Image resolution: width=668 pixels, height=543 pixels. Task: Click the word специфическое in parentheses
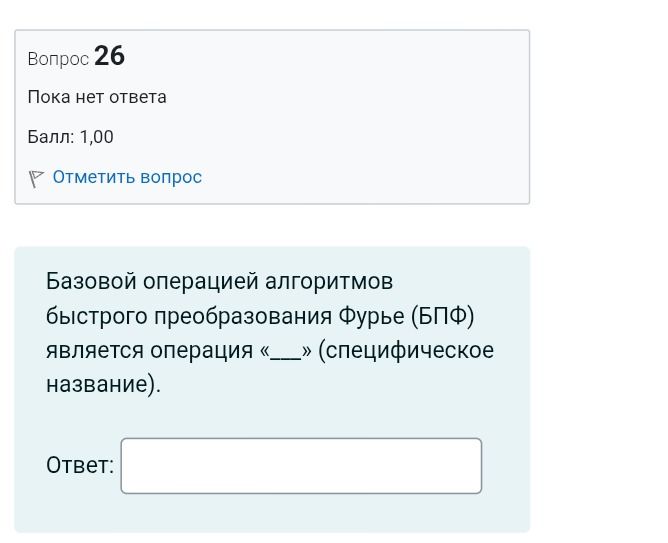tap(410, 351)
